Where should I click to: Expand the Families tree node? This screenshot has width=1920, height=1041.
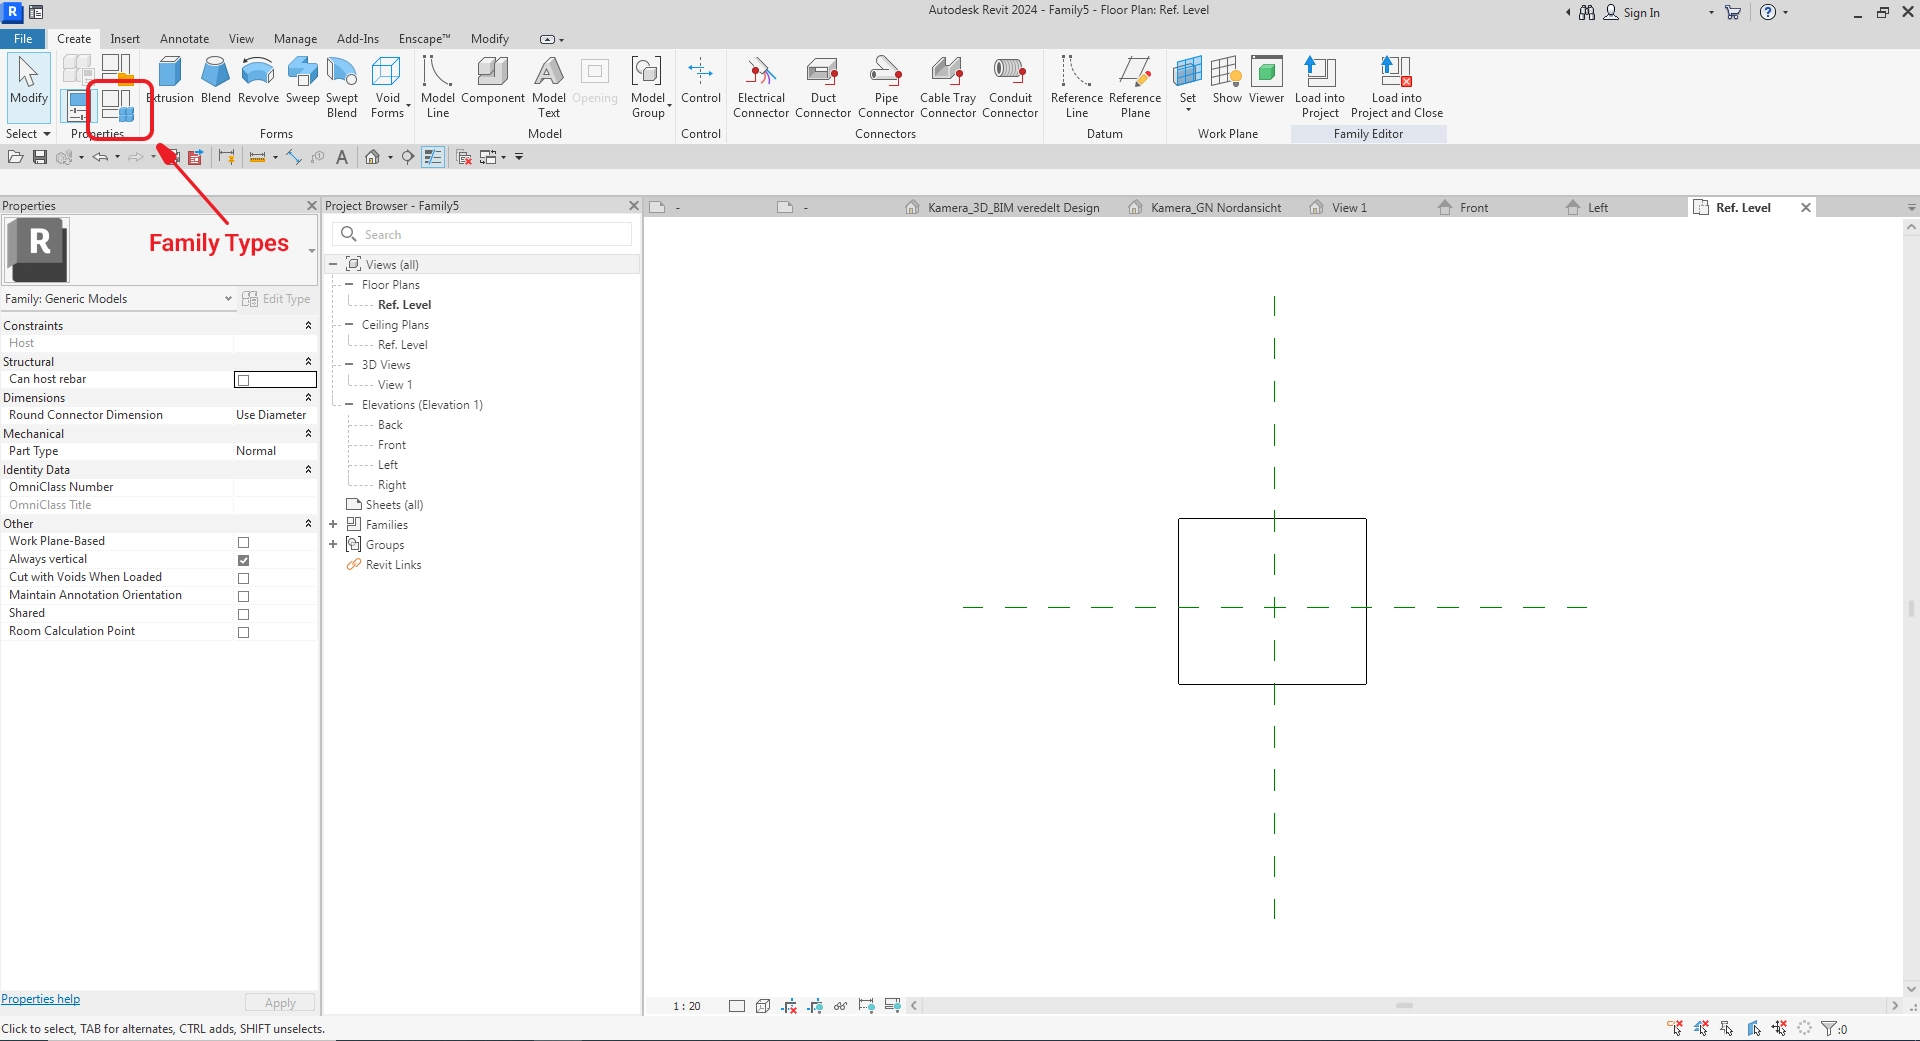333,525
